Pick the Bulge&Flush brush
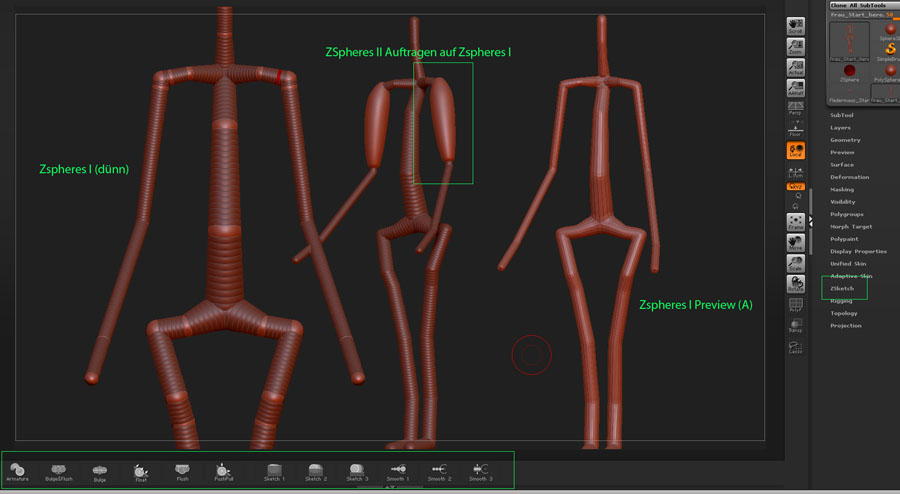 (x=59, y=471)
